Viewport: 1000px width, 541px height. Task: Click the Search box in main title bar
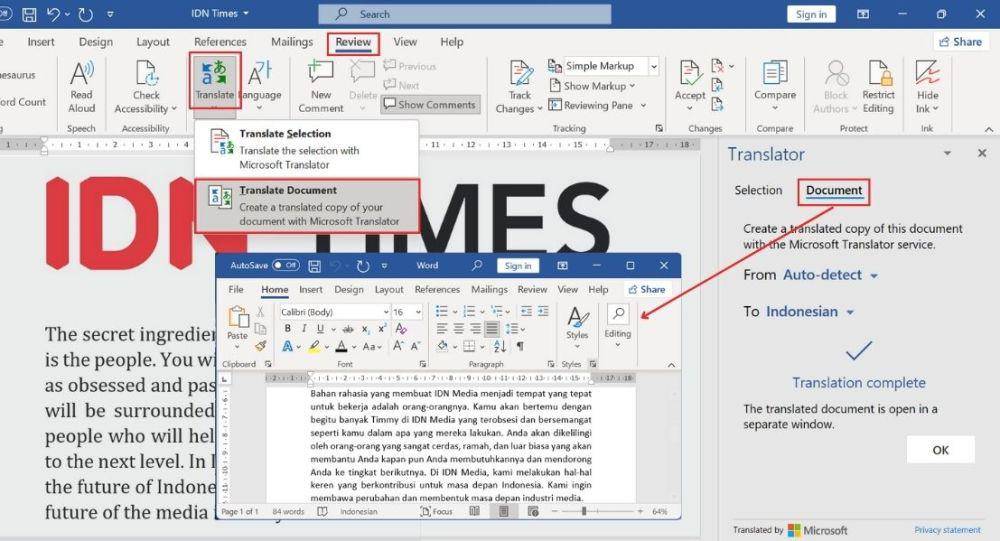click(x=464, y=13)
